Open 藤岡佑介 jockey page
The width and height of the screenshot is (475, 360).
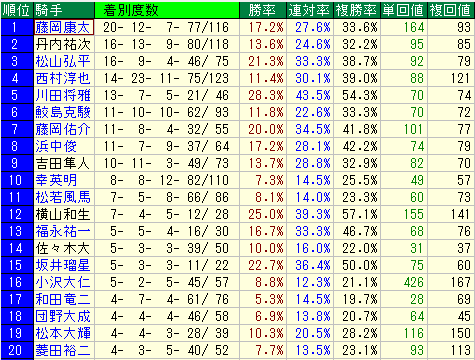pyautogui.click(x=63, y=129)
